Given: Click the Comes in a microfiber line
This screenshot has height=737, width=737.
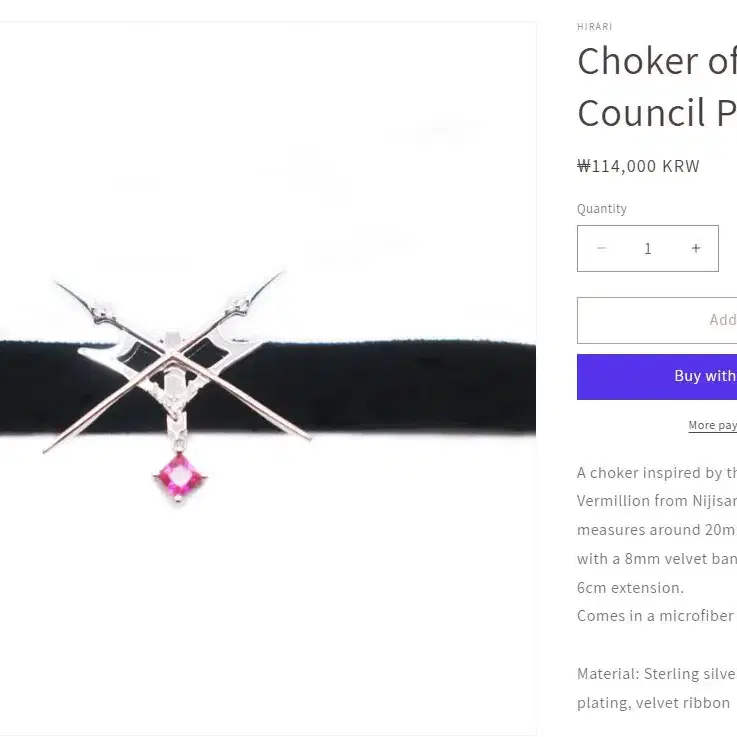Looking at the screenshot, I should [657, 616].
